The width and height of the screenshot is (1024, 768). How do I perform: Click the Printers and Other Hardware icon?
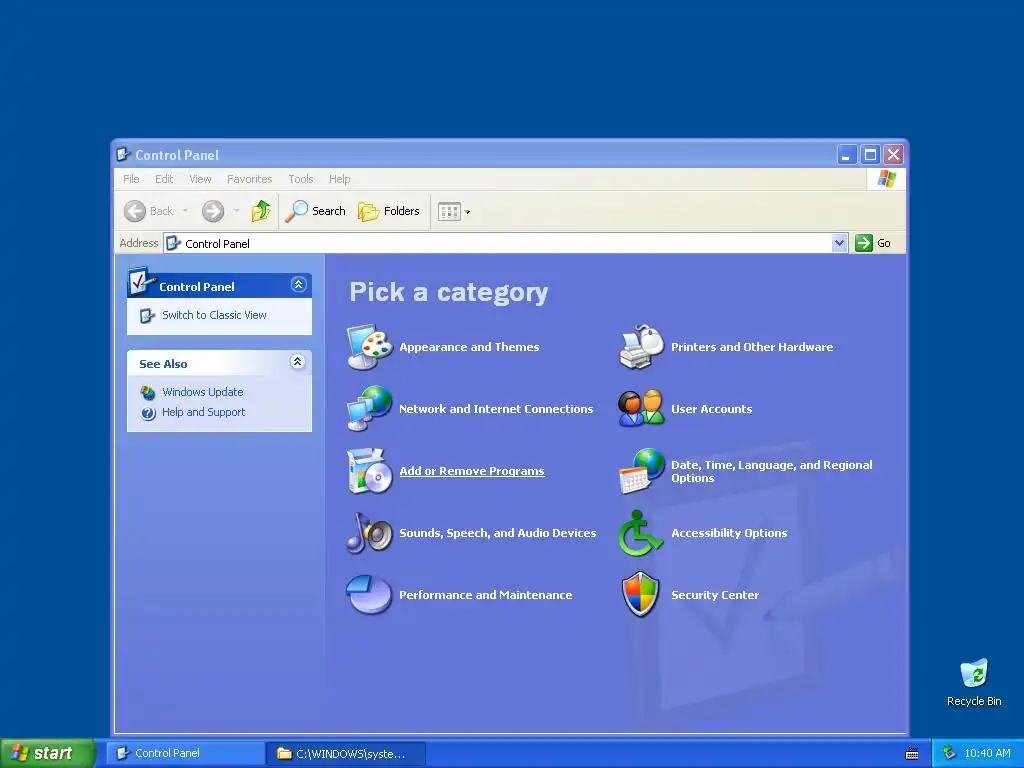641,347
